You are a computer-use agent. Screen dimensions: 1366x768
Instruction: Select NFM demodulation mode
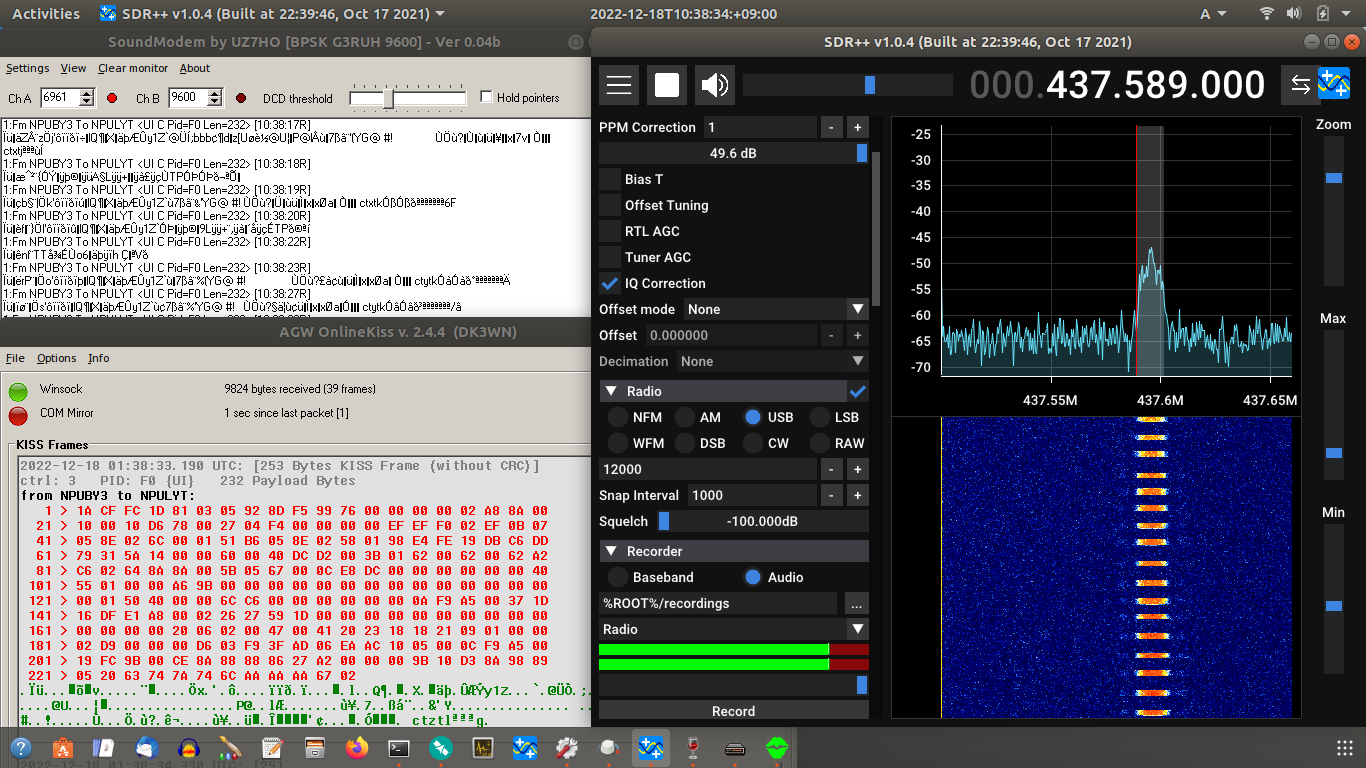tap(618, 417)
